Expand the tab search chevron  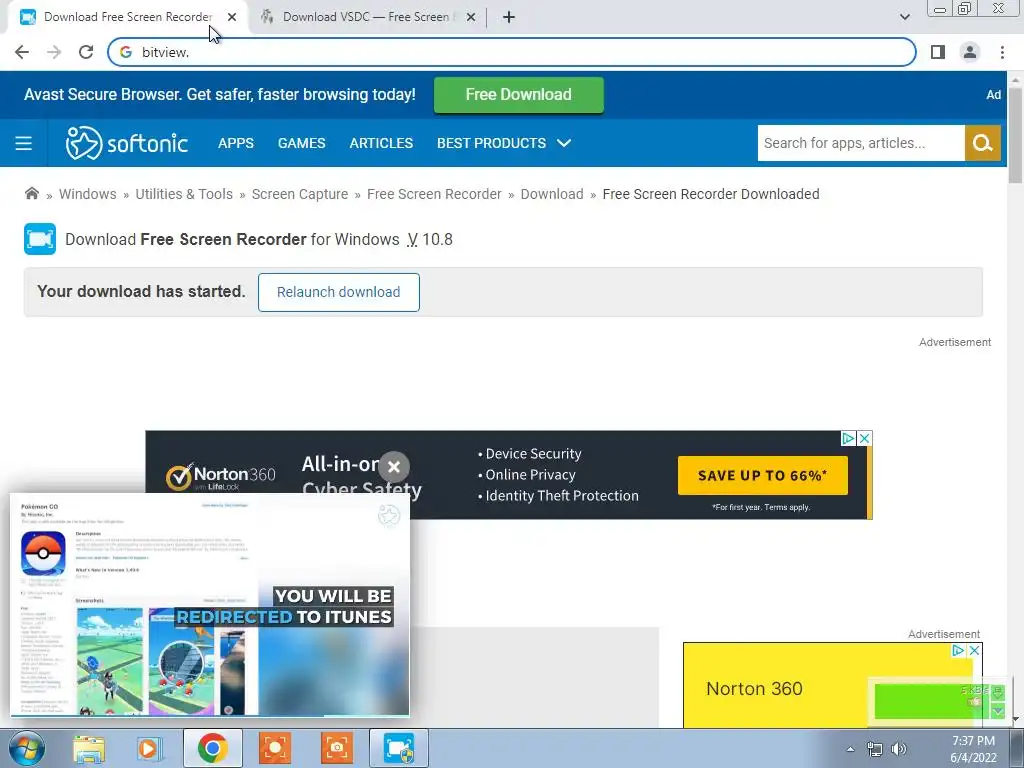[x=904, y=17]
